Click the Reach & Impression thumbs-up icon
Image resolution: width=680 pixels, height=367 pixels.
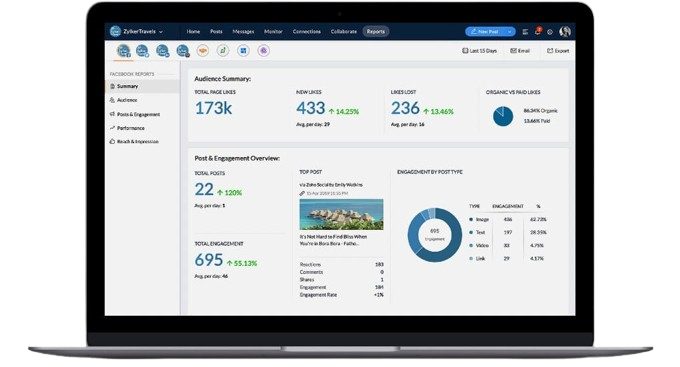112,141
